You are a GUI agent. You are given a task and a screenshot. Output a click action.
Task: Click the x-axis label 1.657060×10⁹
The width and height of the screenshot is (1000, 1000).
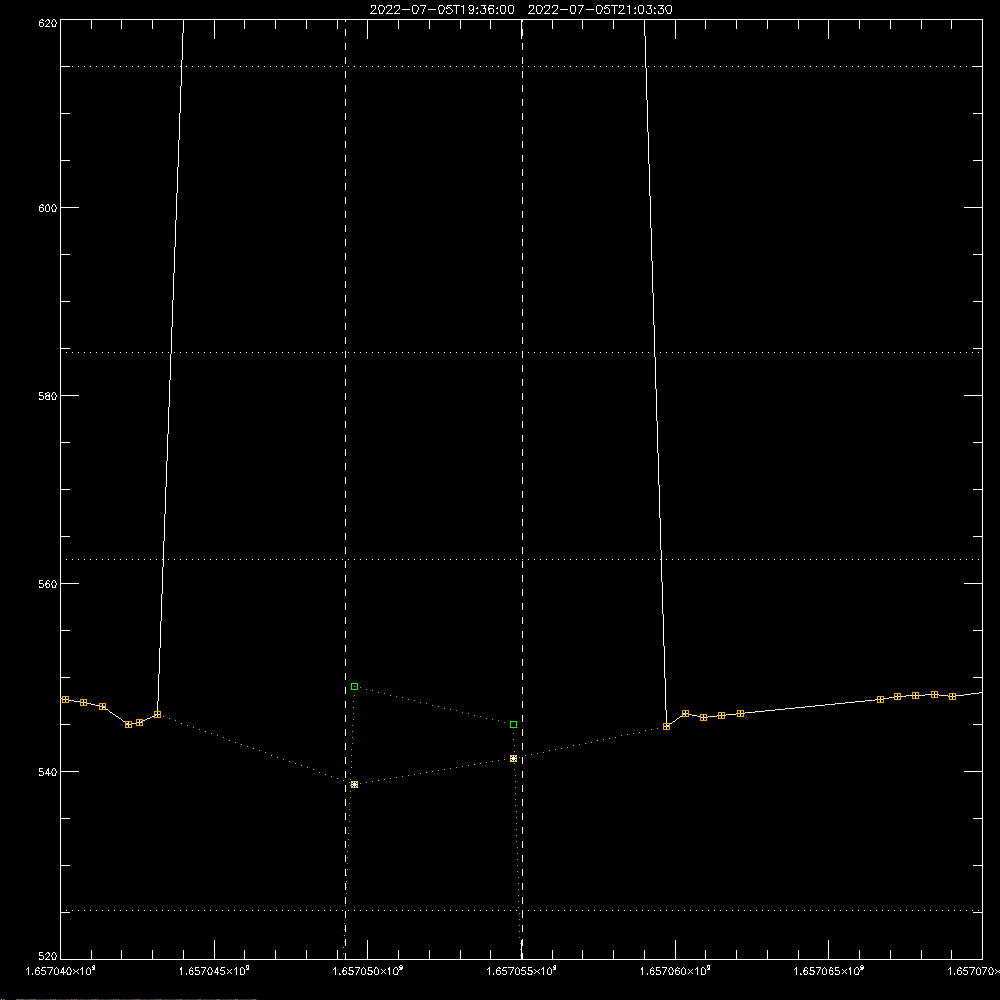675,971
